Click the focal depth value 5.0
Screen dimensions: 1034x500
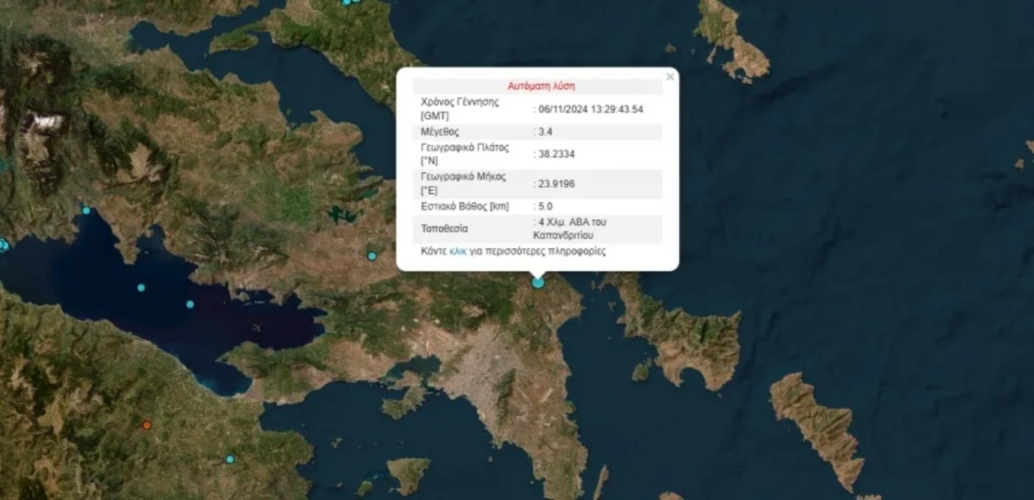tap(545, 206)
